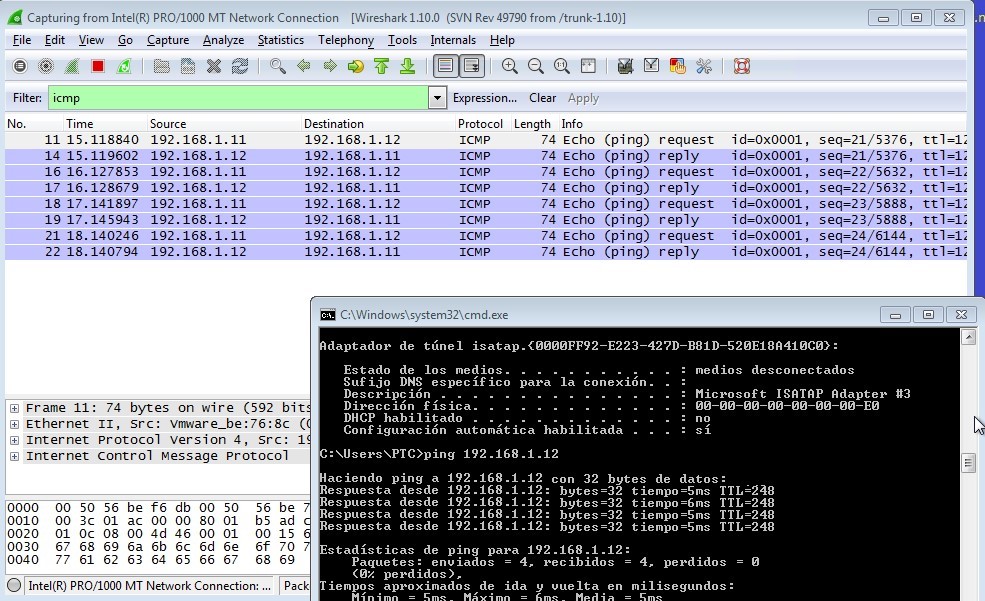The height and width of the screenshot is (601, 985).
Task: Open the Find Packet dialog
Action: coord(277,66)
